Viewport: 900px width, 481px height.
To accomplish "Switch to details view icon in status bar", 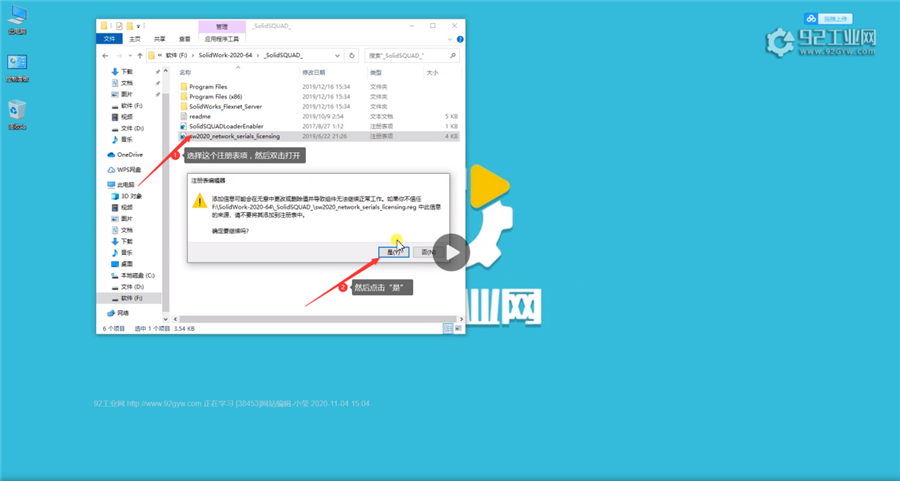I will click(x=448, y=328).
